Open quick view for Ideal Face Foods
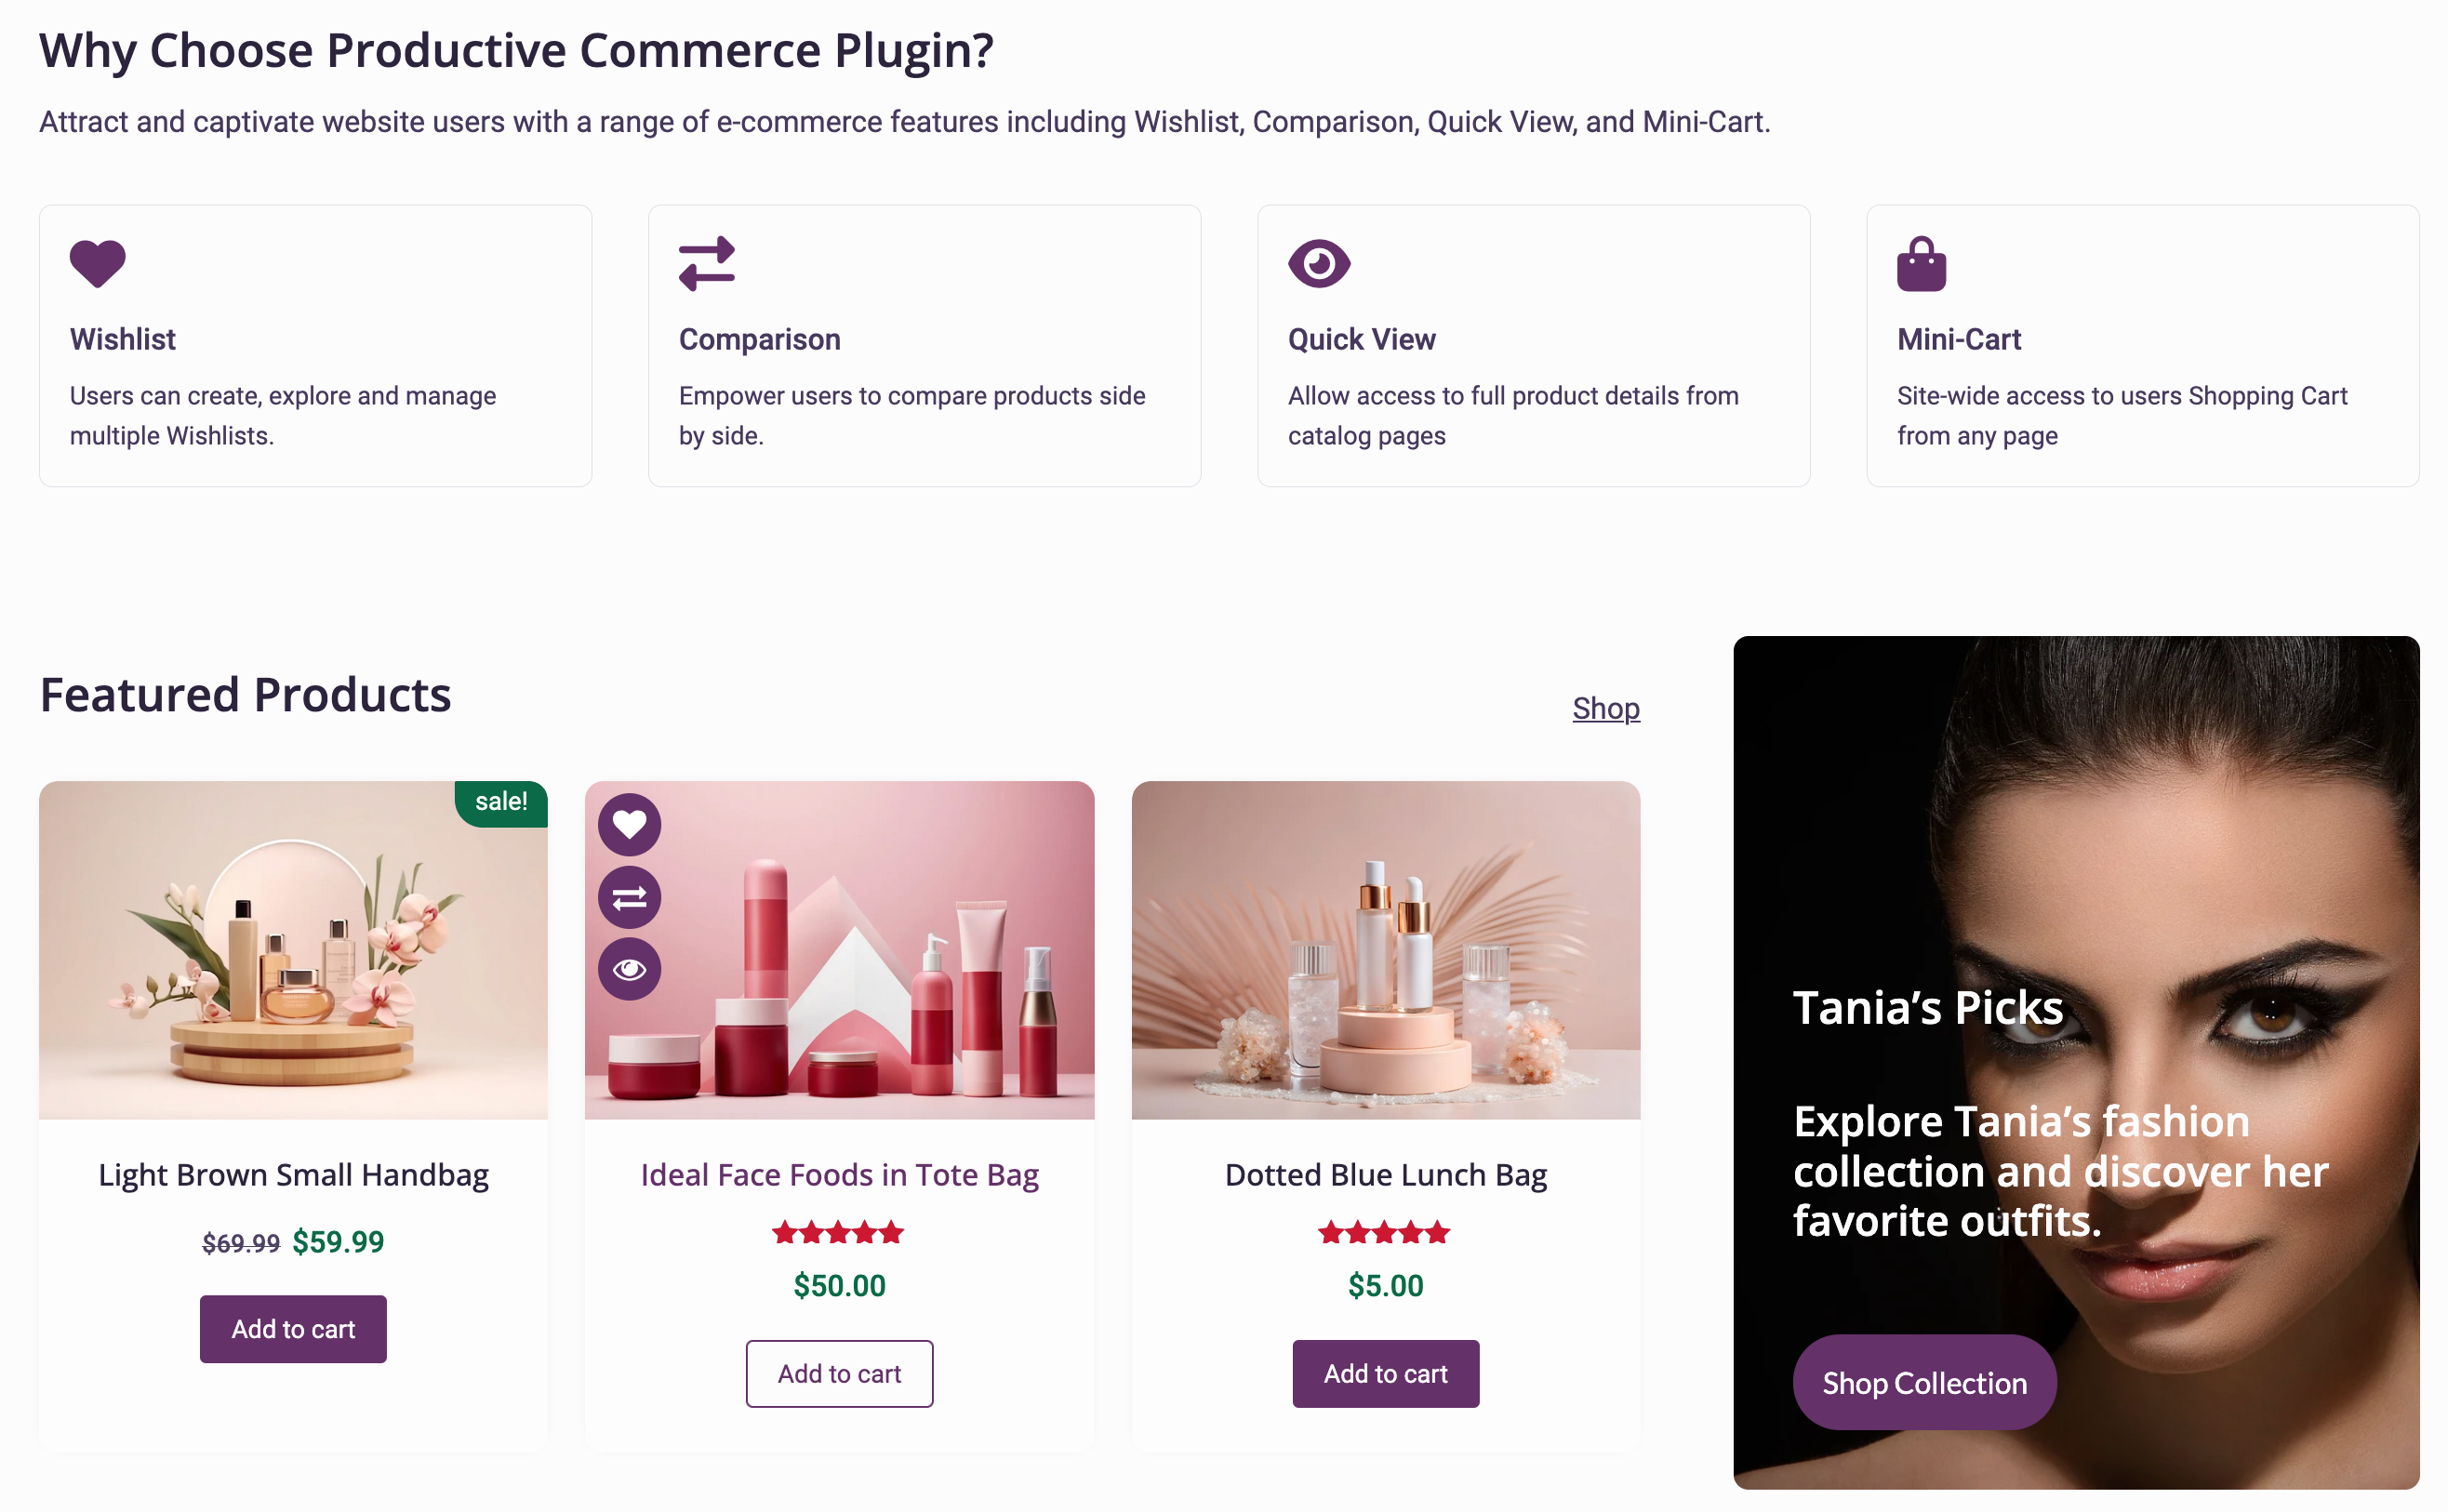Screen dimensions: 2448x1512 coord(629,969)
